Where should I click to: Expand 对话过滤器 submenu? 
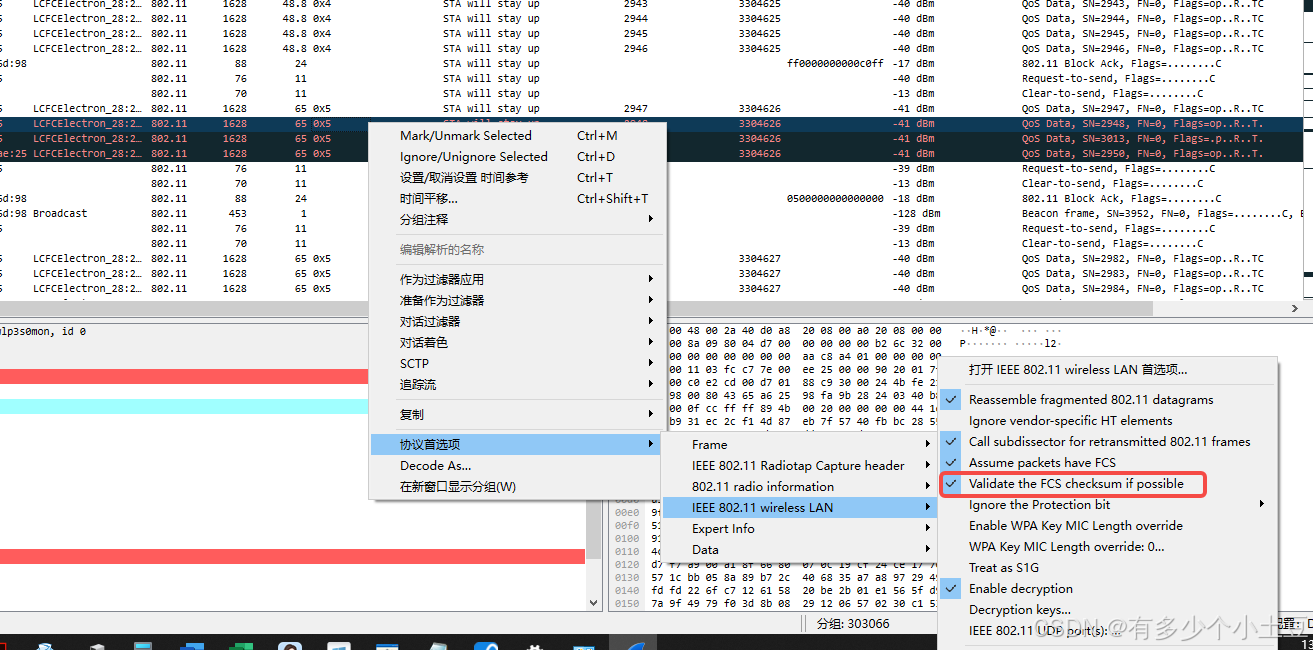[517, 322]
